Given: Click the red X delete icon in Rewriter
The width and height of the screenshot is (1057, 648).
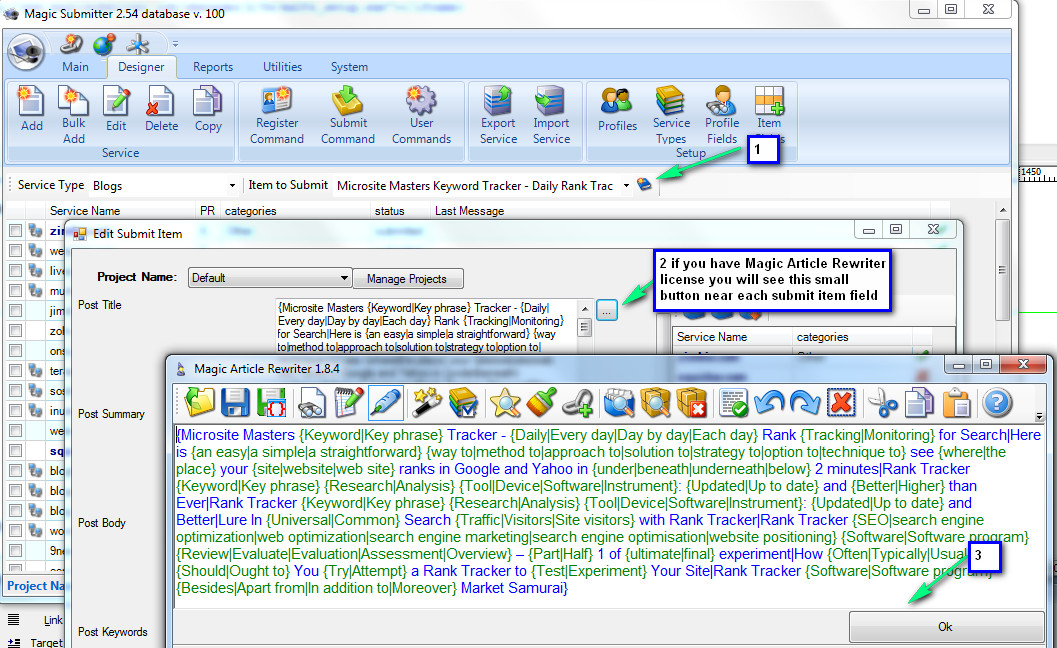Looking at the screenshot, I should click(x=841, y=403).
